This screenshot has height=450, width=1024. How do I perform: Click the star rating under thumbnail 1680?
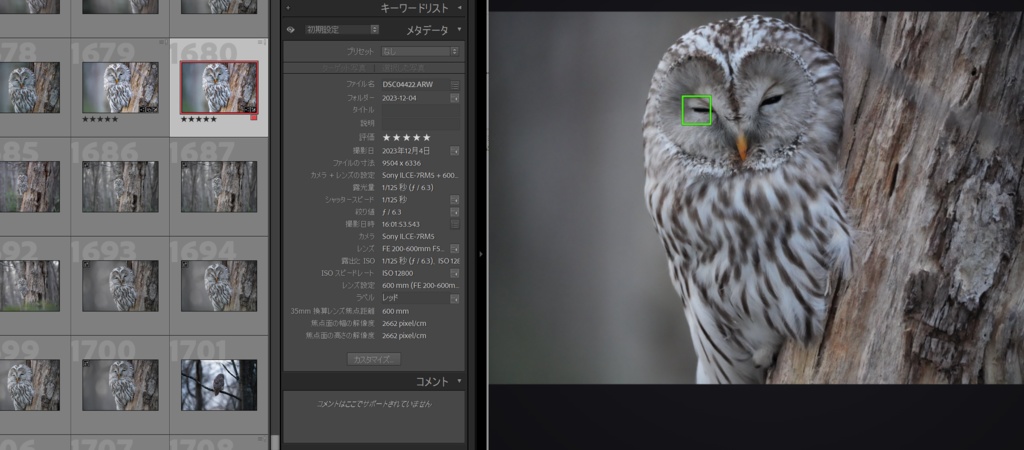pyautogui.click(x=199, y=120)
